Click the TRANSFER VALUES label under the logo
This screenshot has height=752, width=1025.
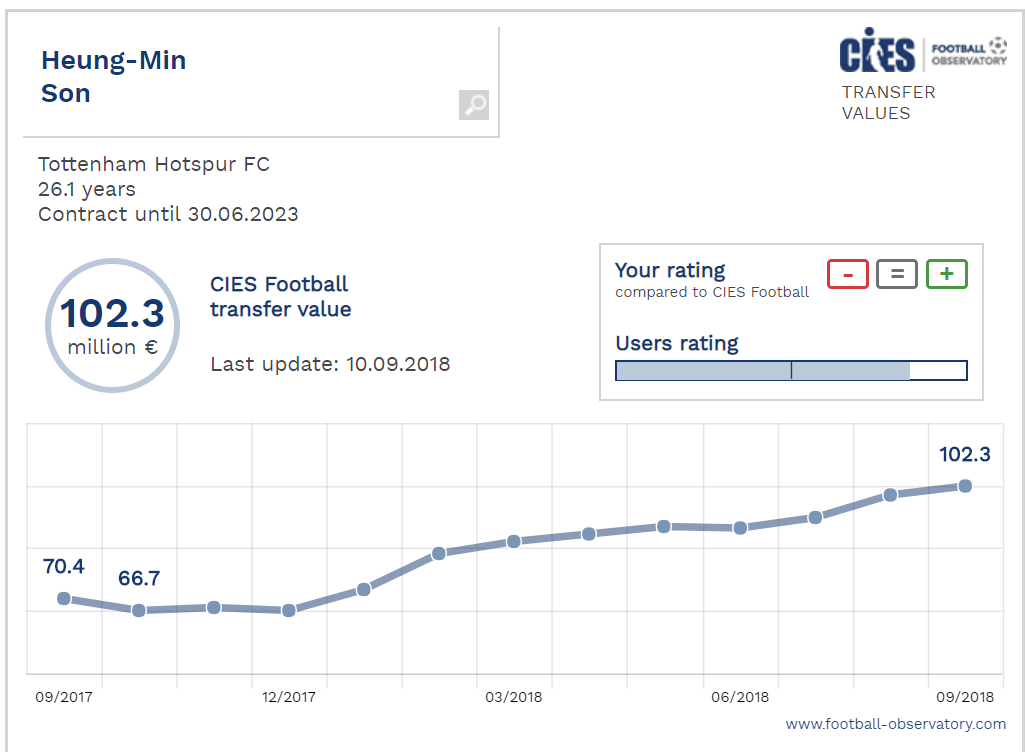coord(888,102)
